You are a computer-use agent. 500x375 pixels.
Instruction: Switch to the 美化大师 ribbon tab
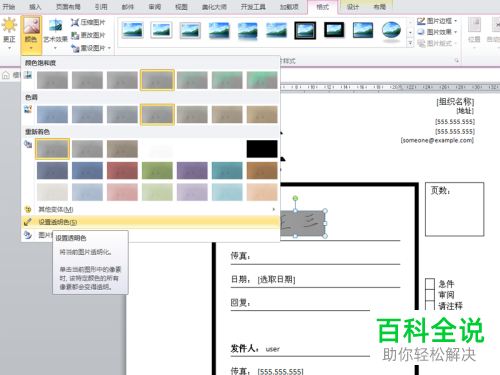214,6
